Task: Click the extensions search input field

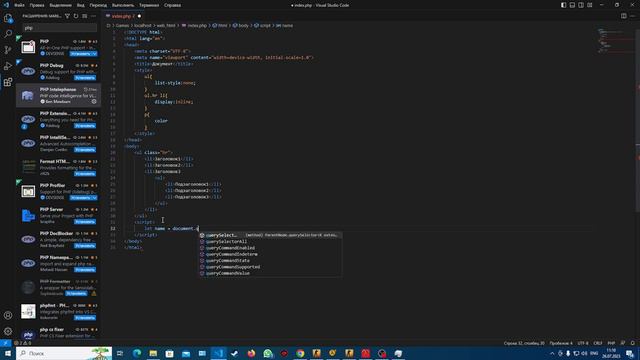Action: 60,28
